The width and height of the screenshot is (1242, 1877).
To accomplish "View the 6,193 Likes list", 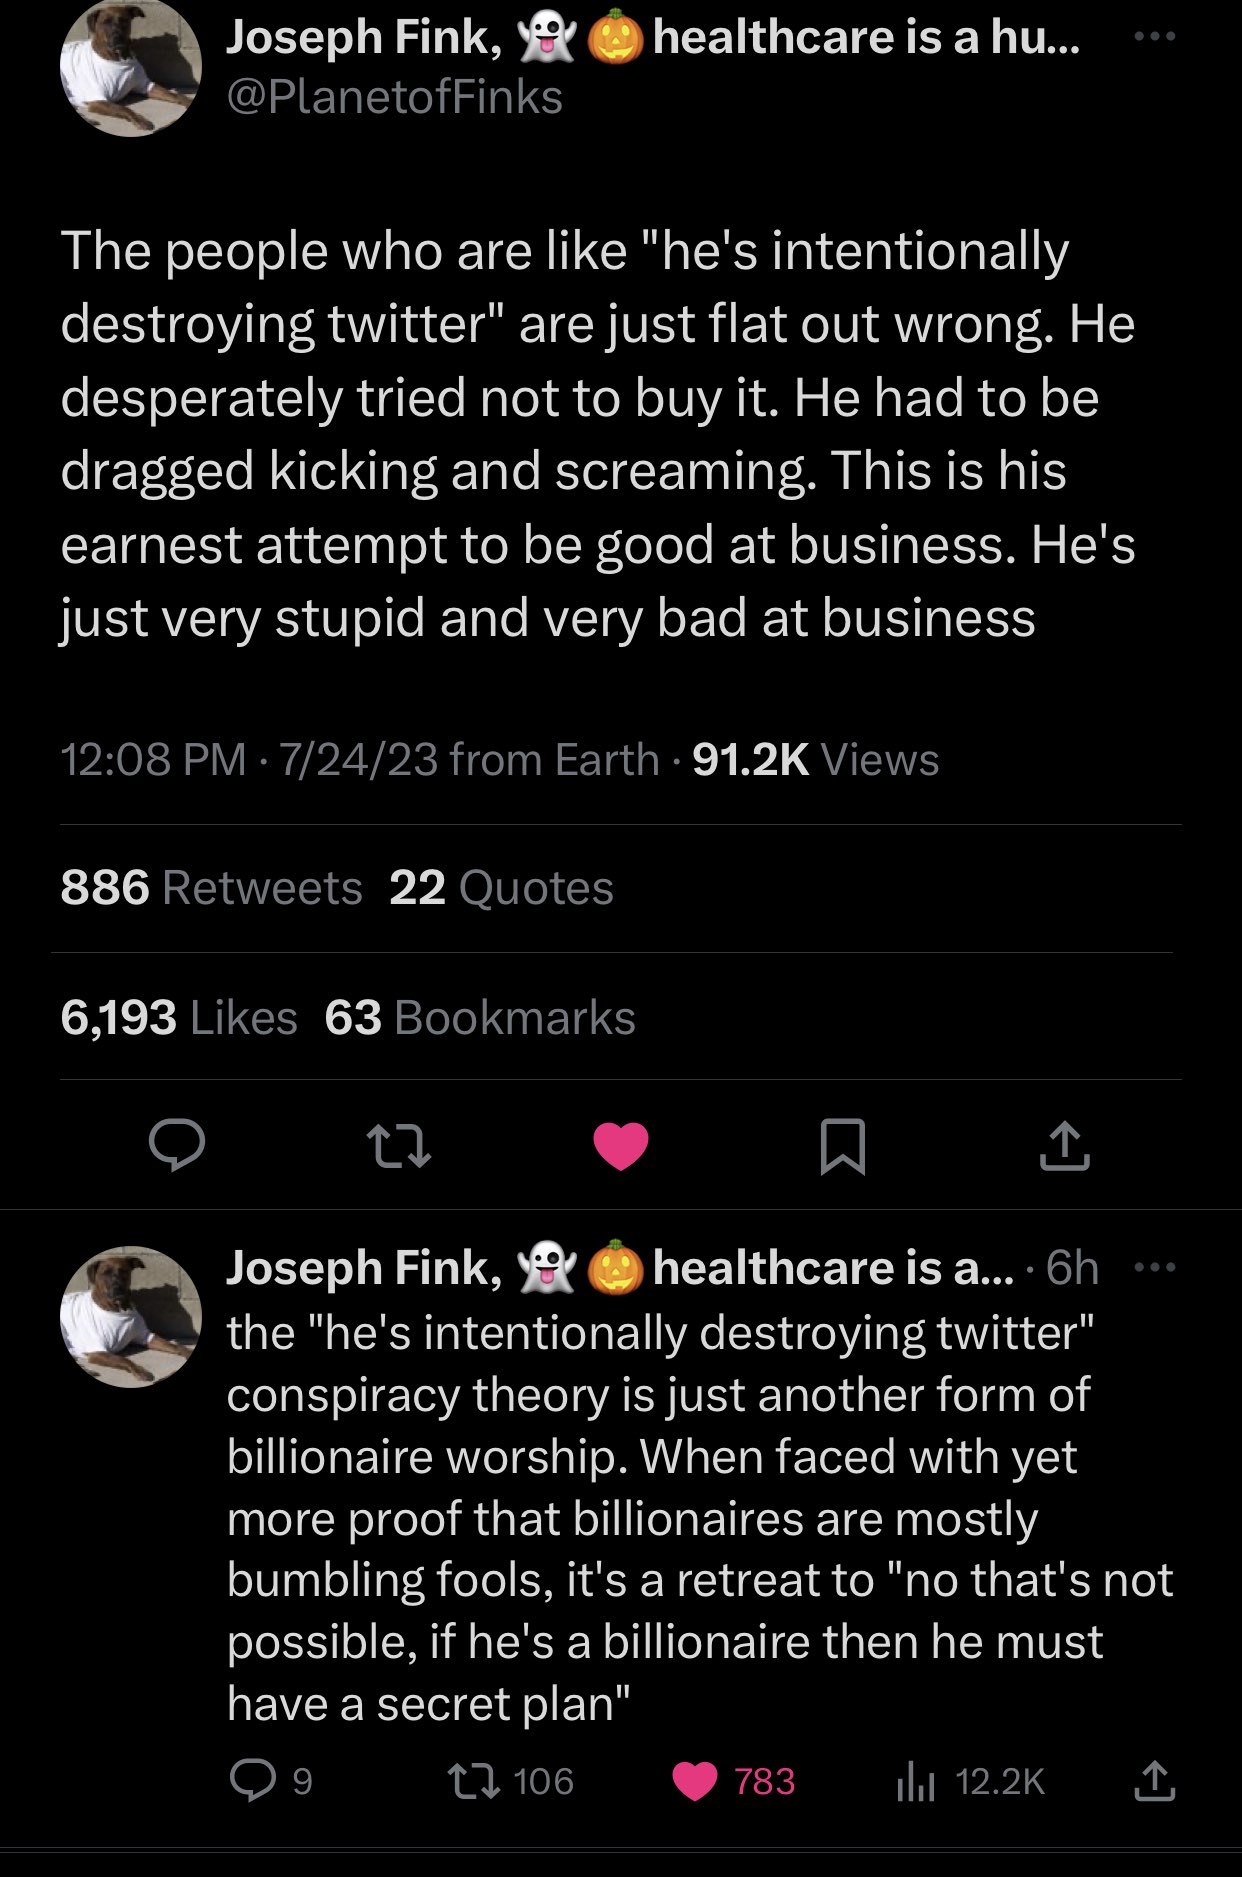I will click(179, 1018).
